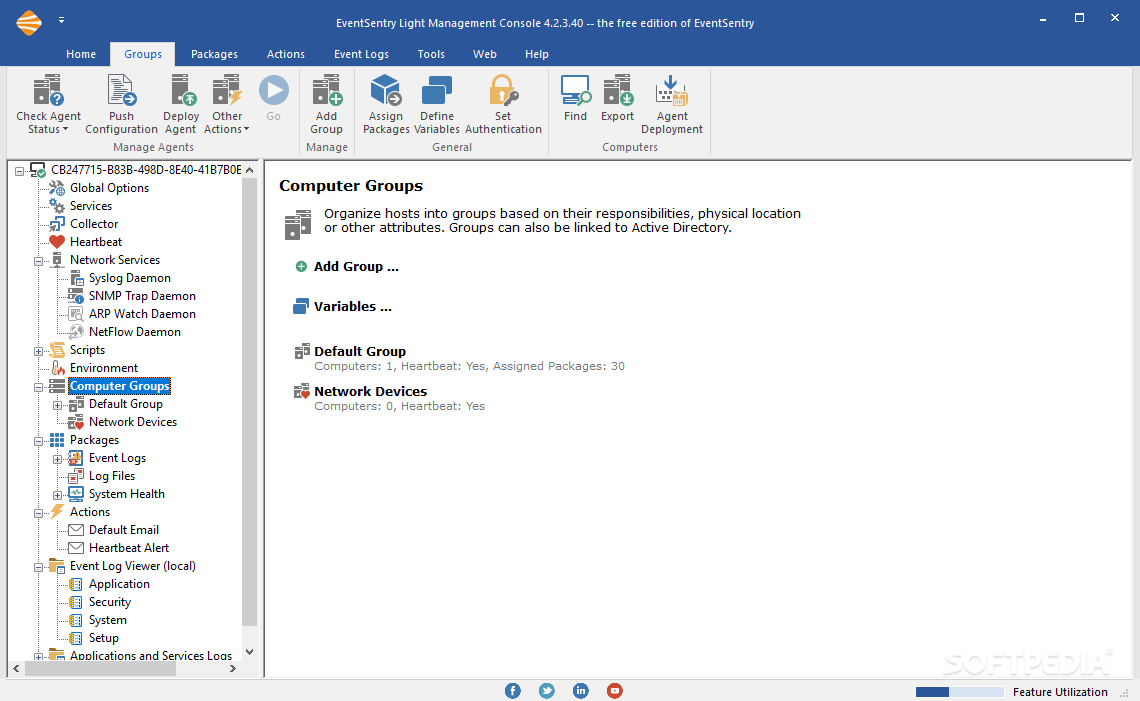Viewport: 1140px width, 701px height.
Task: Switch to the Packages ribbon tab
Action: click(214, 54)
